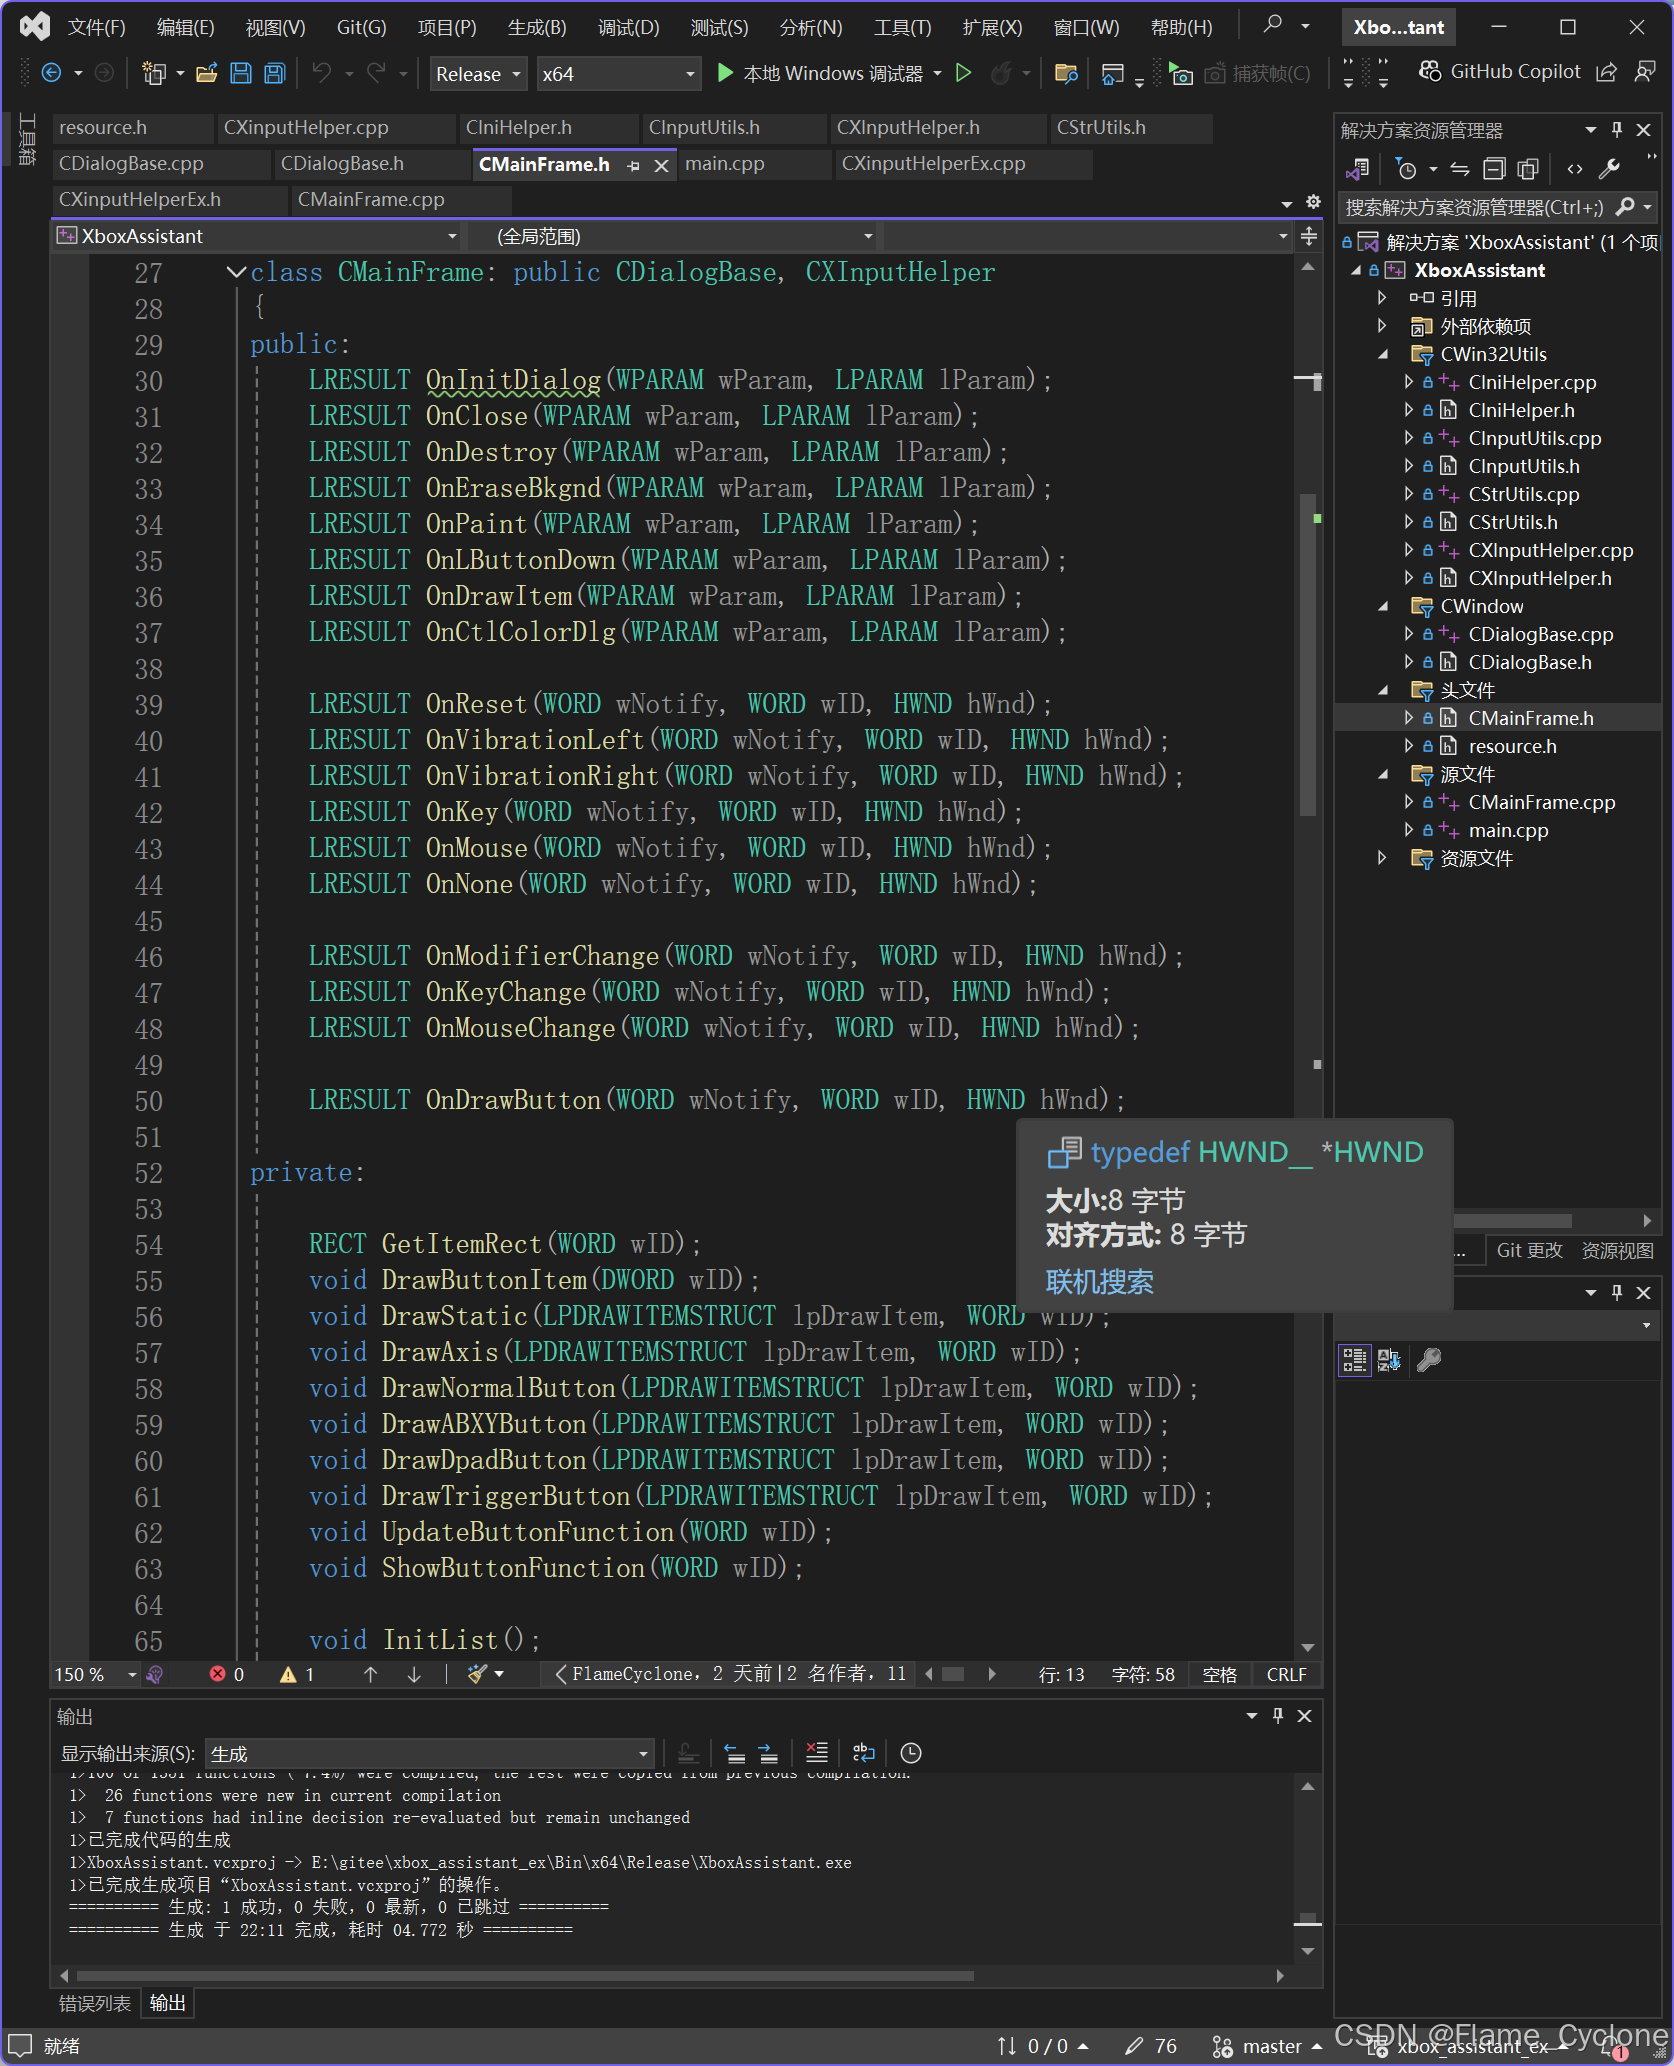This screenshot has height=2066, width=1674.
Task: Open the Tools menu
Action: pos(903,27)
